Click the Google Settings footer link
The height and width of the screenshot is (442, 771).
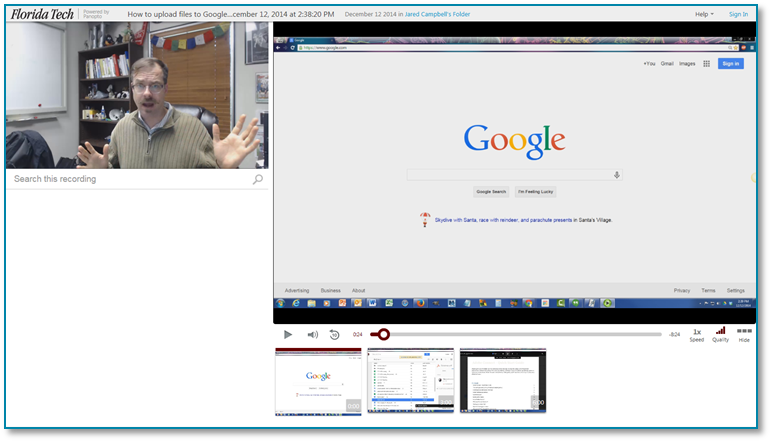tap(736, 291)
